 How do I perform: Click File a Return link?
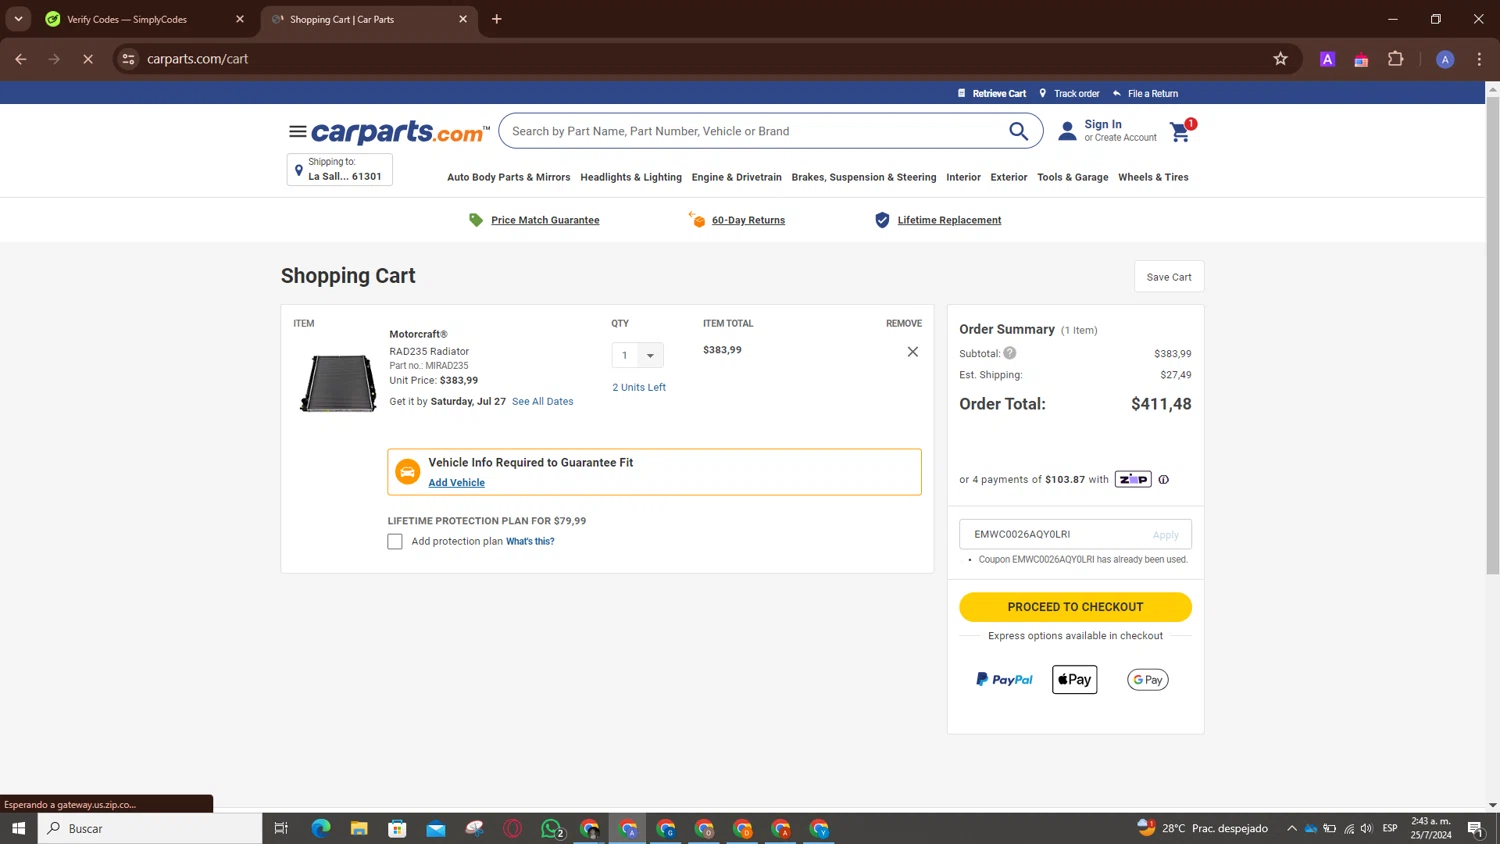pos(1153,94)
